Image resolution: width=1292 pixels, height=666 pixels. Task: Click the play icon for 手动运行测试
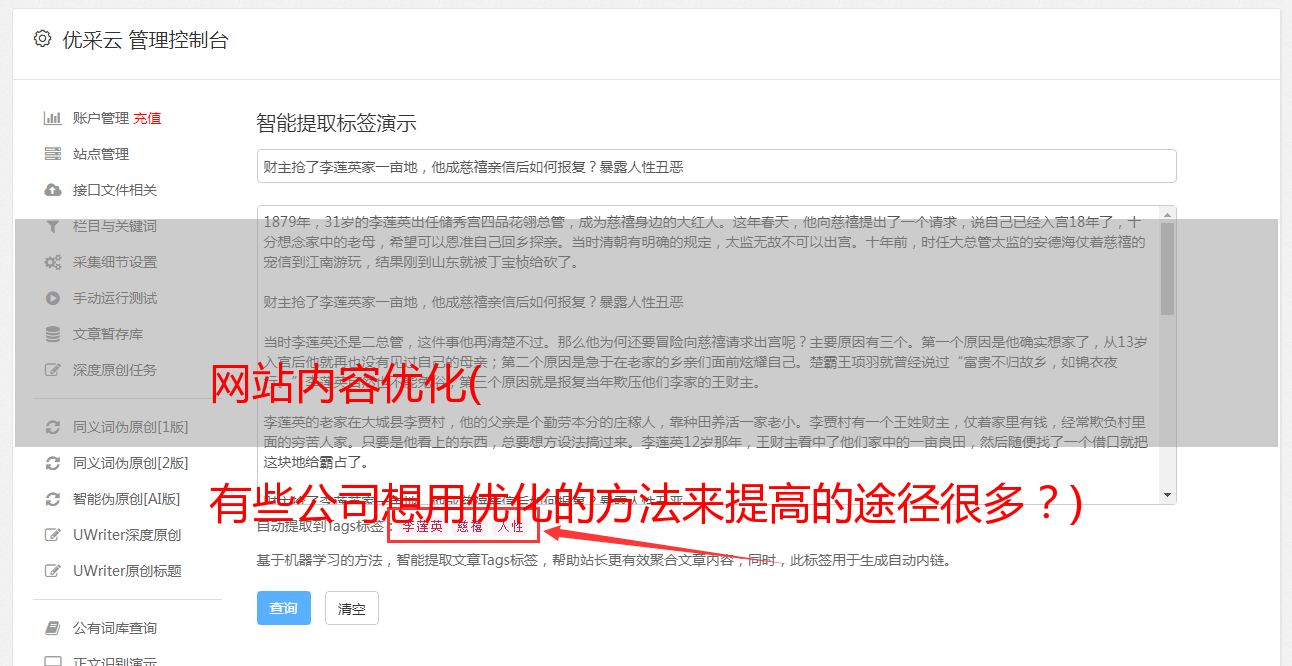[52, 298]
